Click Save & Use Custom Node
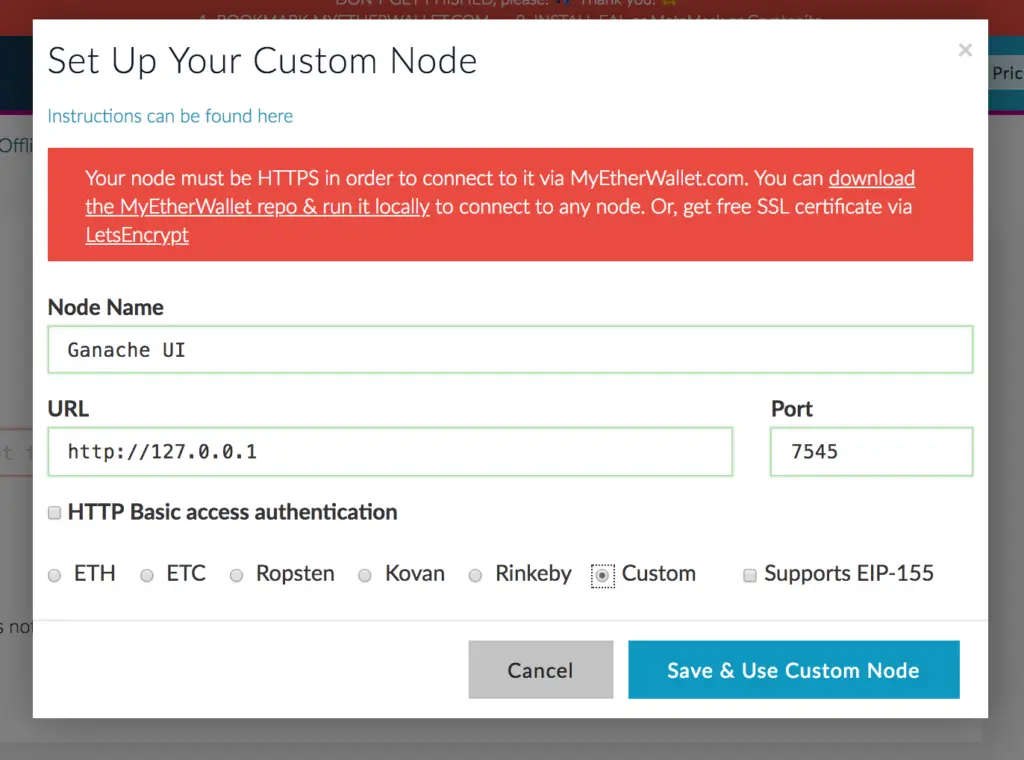 tap(793, 670)
